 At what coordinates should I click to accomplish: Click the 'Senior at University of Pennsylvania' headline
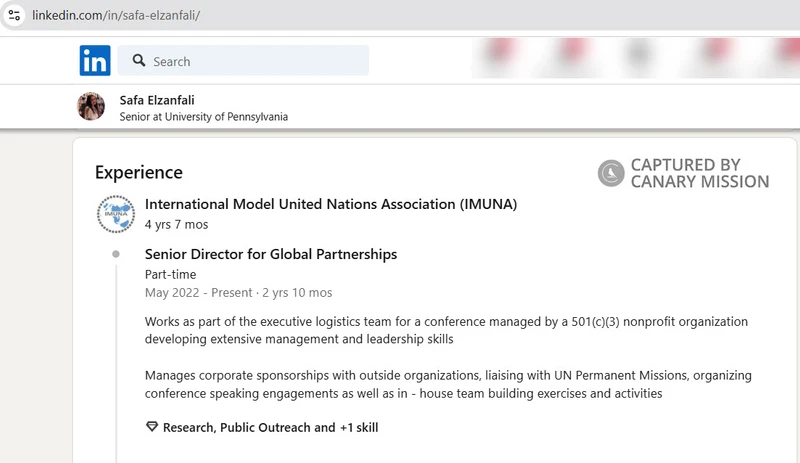coord(203,117)
